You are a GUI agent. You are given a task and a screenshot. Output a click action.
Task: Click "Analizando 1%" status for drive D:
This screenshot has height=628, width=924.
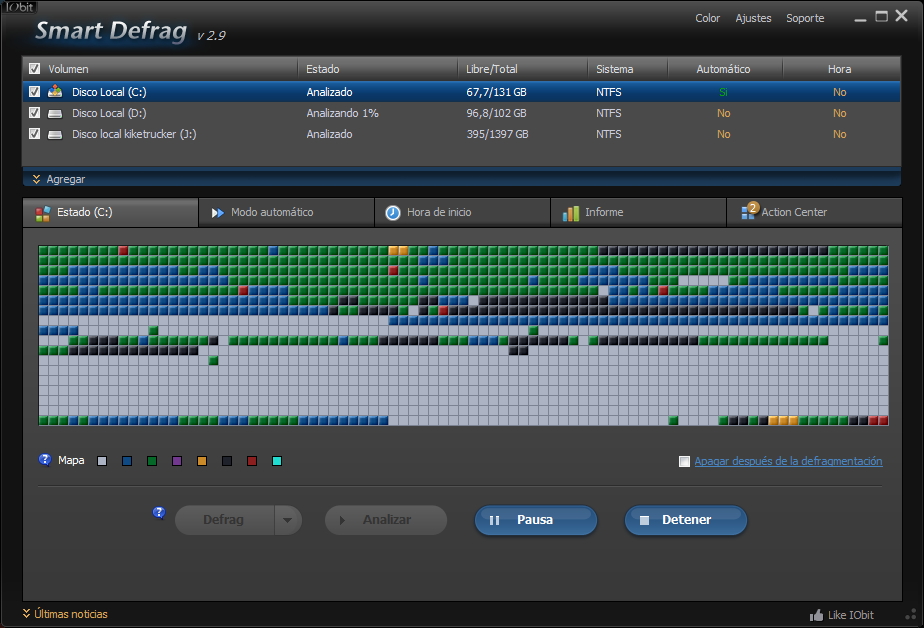click(342, 113)
